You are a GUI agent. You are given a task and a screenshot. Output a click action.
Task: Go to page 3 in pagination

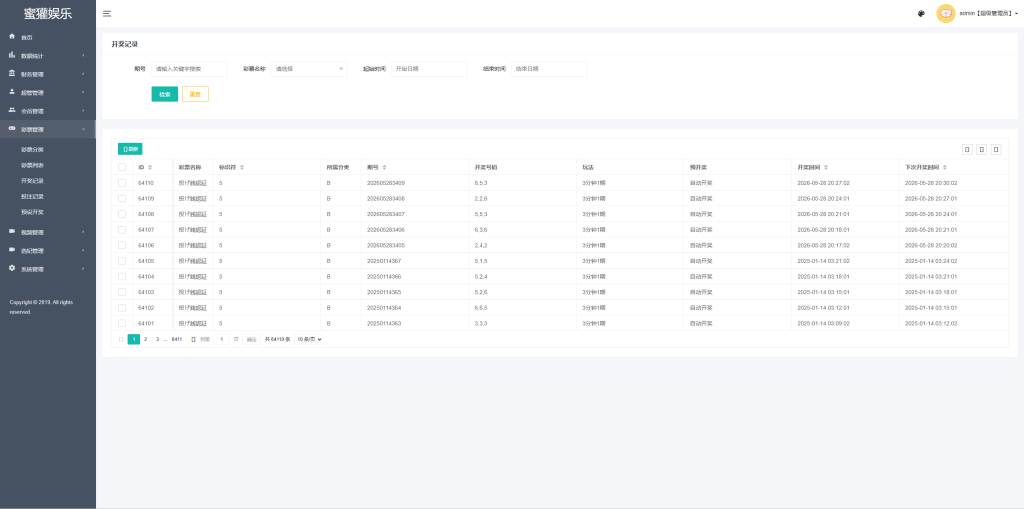tap(157, 340)
